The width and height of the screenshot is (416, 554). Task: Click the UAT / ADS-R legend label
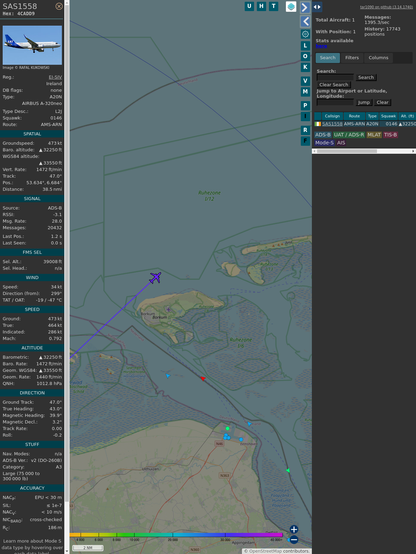tap(349, 135)
